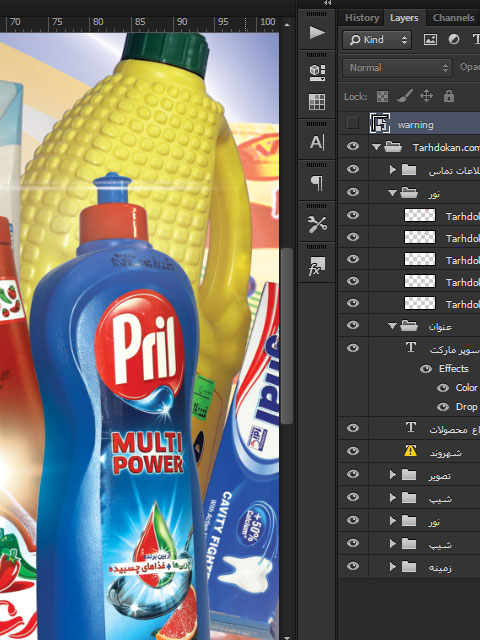Click the scroll down arrow of canvas
This screenshot has width=480, height=640.
(x=287, y=637)
